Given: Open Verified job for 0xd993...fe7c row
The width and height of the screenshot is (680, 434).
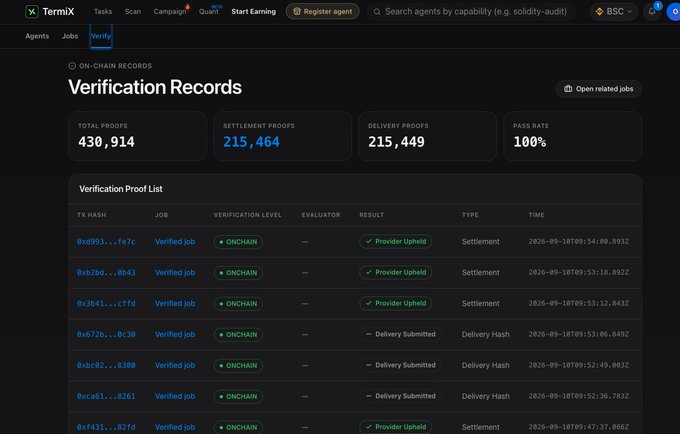Looking at the screenshot, I should [175, 242].
